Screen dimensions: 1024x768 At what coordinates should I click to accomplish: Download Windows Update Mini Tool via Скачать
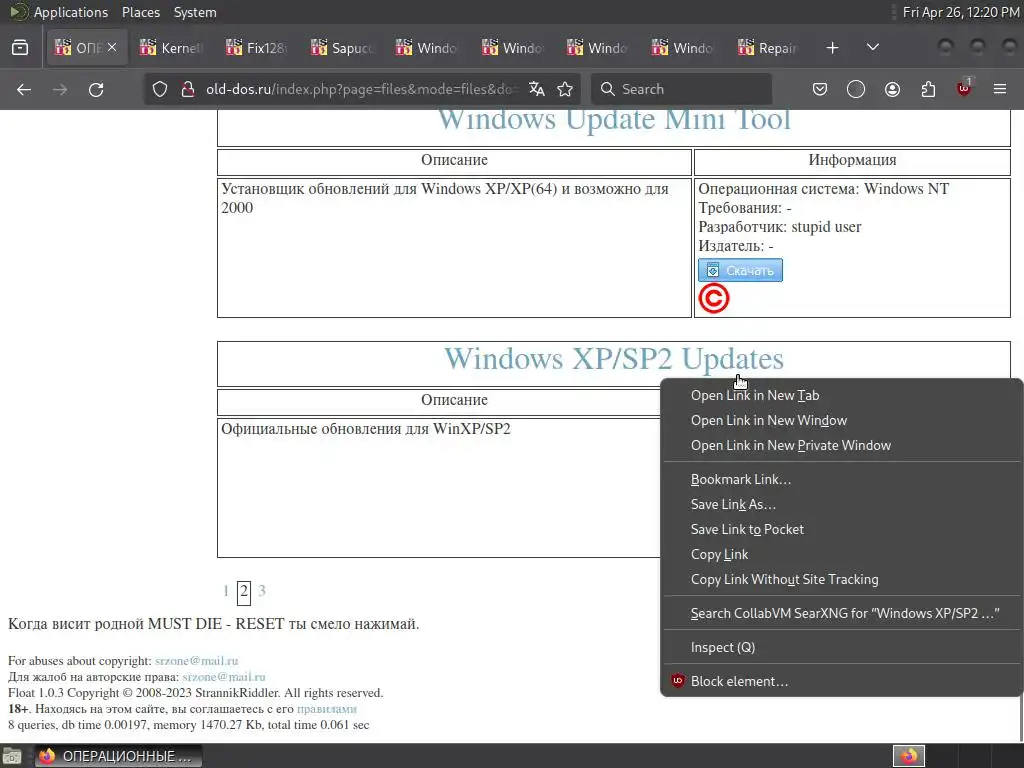(x=740, y=270)
